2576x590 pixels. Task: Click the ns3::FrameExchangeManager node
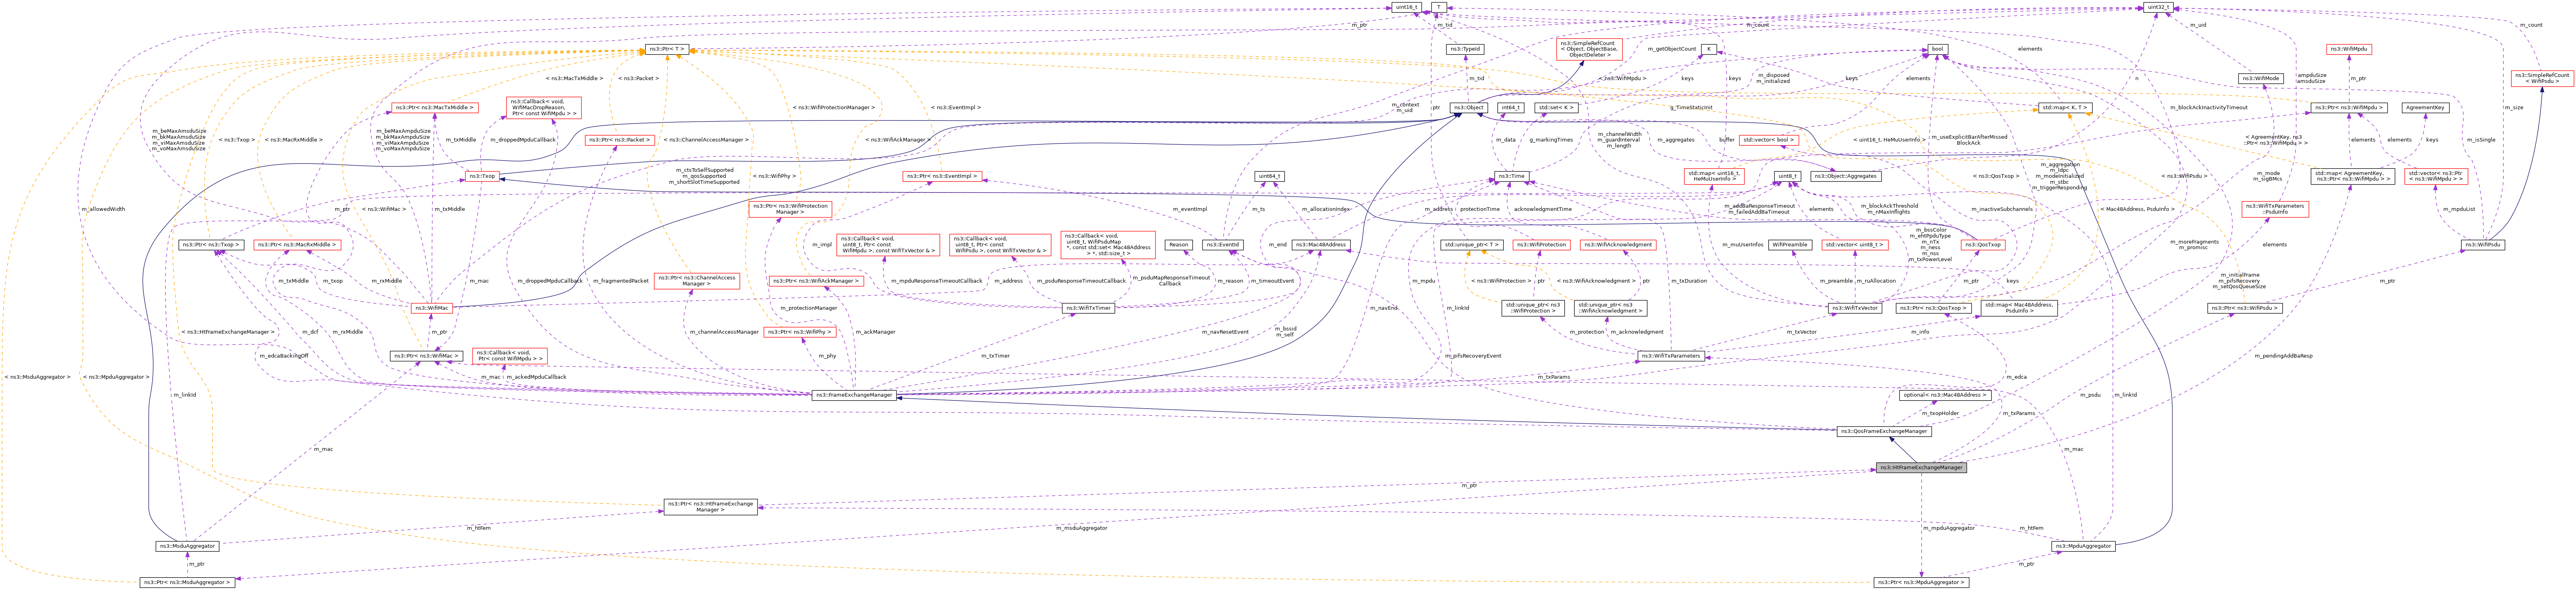(x=854, y=395)
